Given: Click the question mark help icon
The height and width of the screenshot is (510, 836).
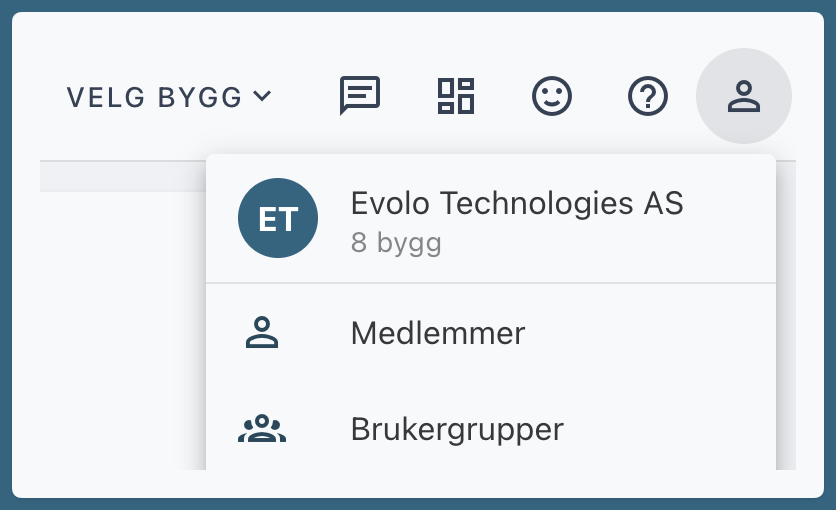Looking at the screenshot, I should [x=648, y=96].
